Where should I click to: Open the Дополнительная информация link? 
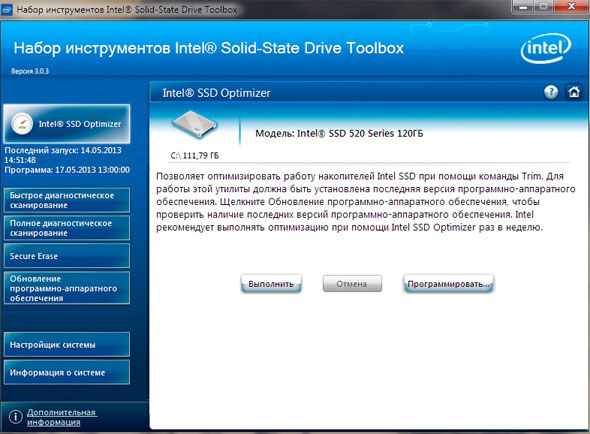point(62,417)
